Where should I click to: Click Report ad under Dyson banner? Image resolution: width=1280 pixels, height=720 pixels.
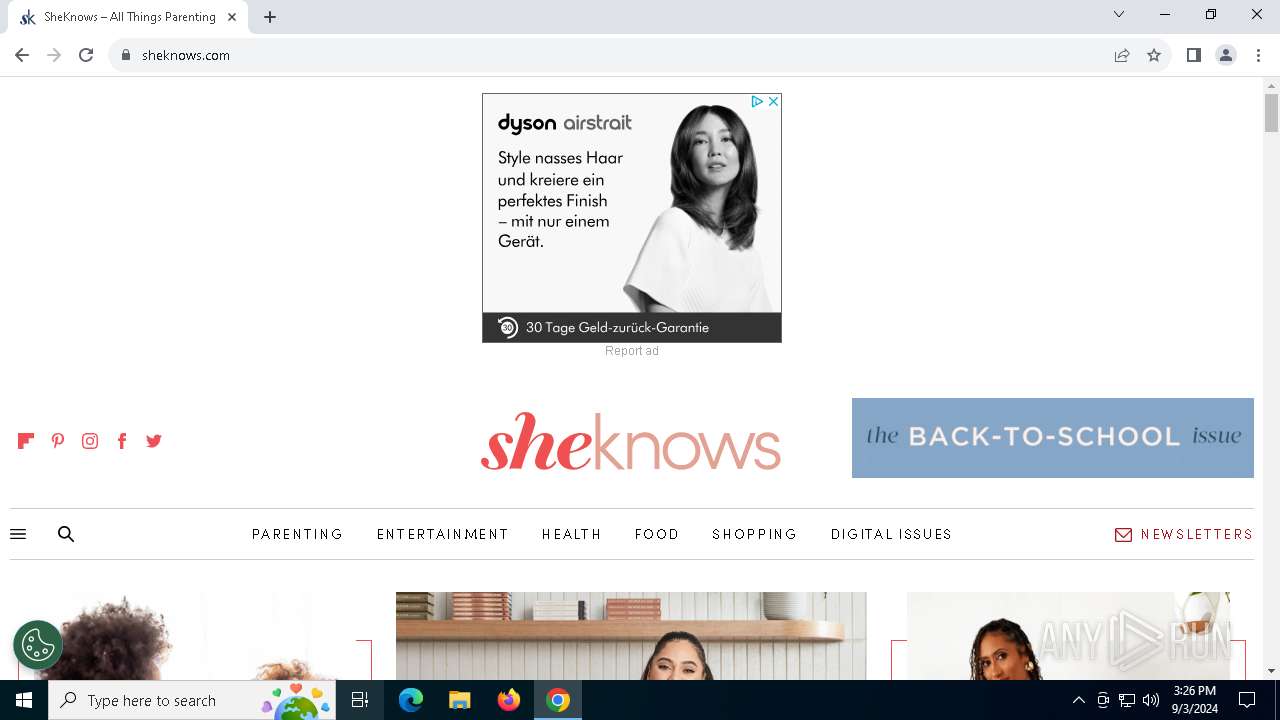click(x=632, y=351)
